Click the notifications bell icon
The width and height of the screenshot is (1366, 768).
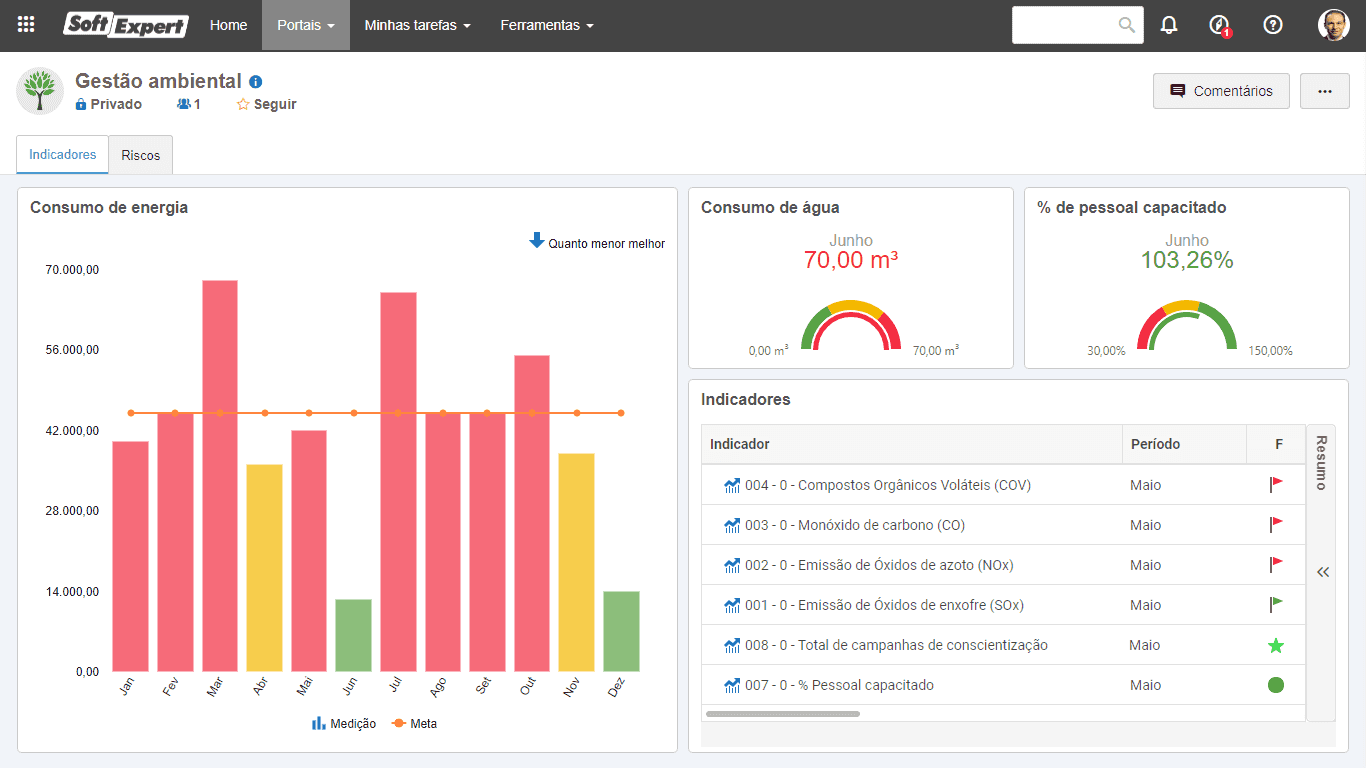[x=1169, y=25]
